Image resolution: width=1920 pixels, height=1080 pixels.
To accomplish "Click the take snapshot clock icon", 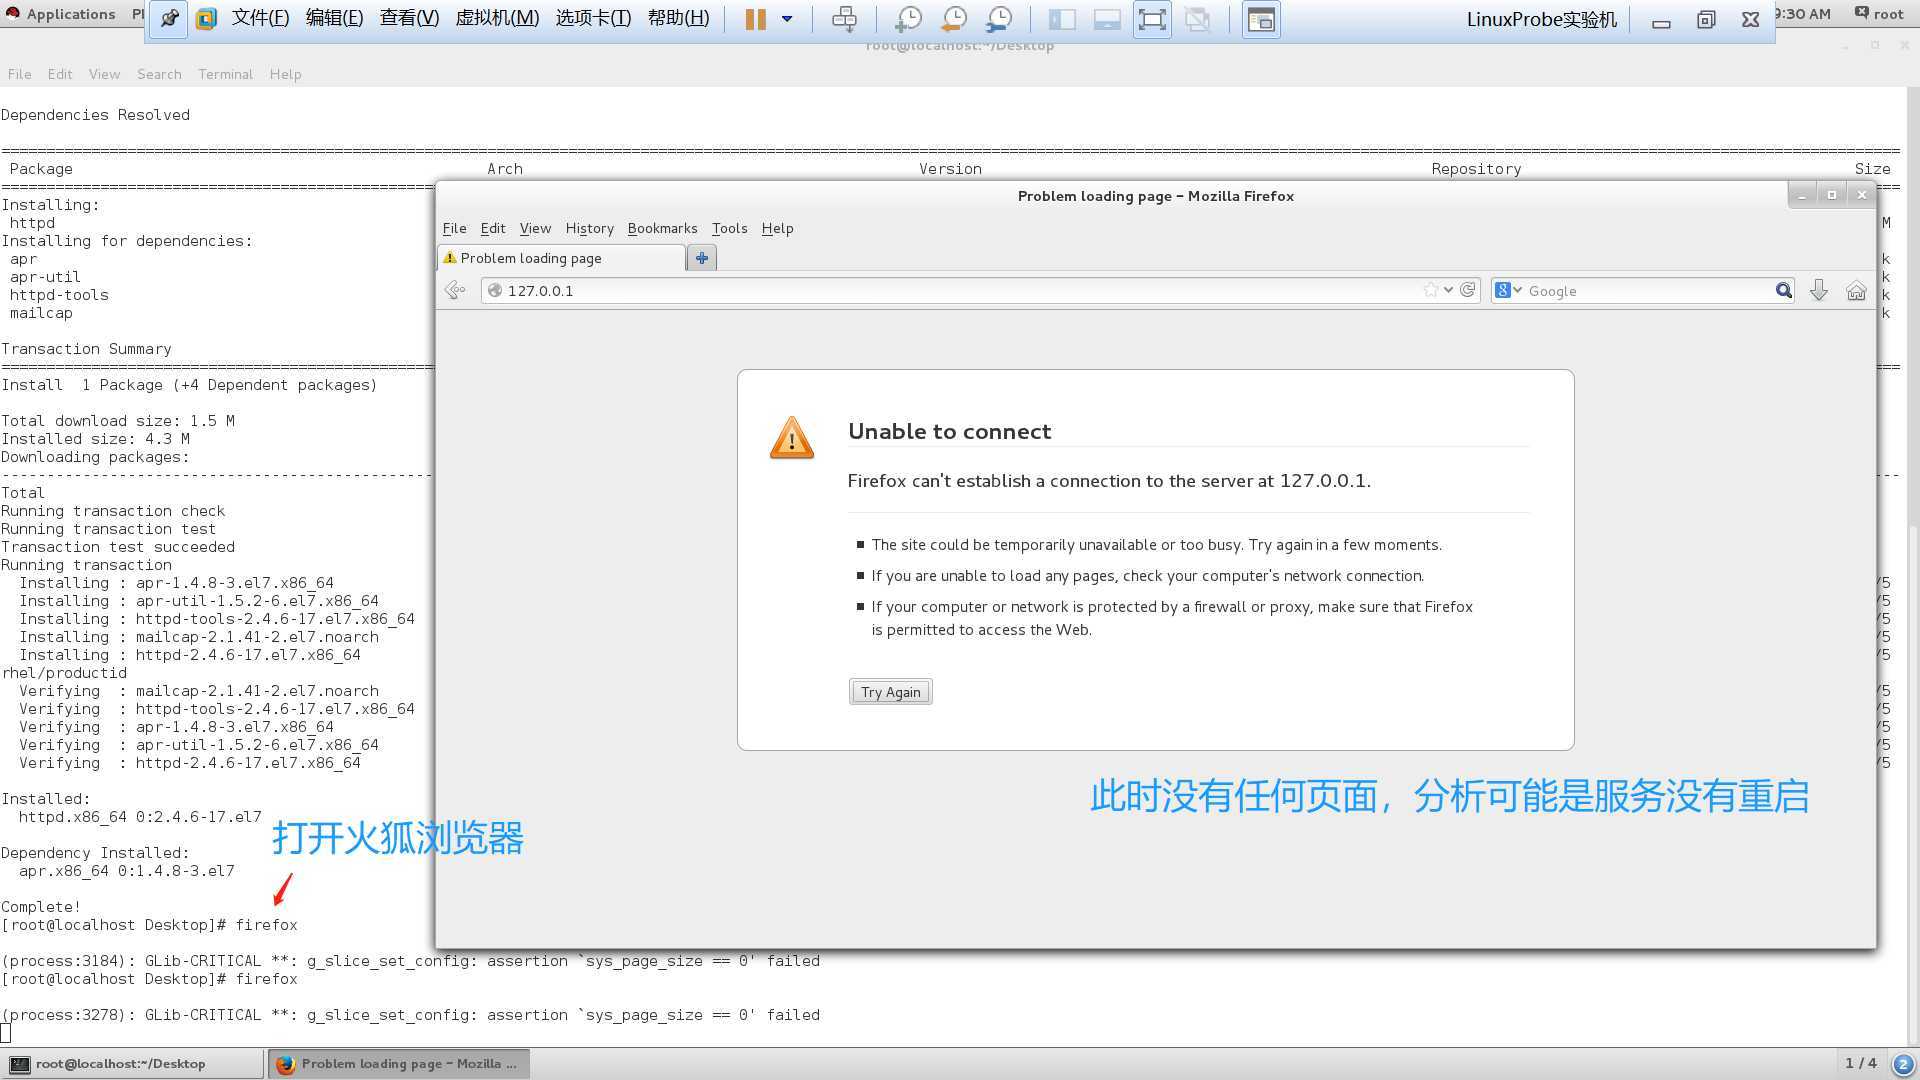I will click(908, 19).
